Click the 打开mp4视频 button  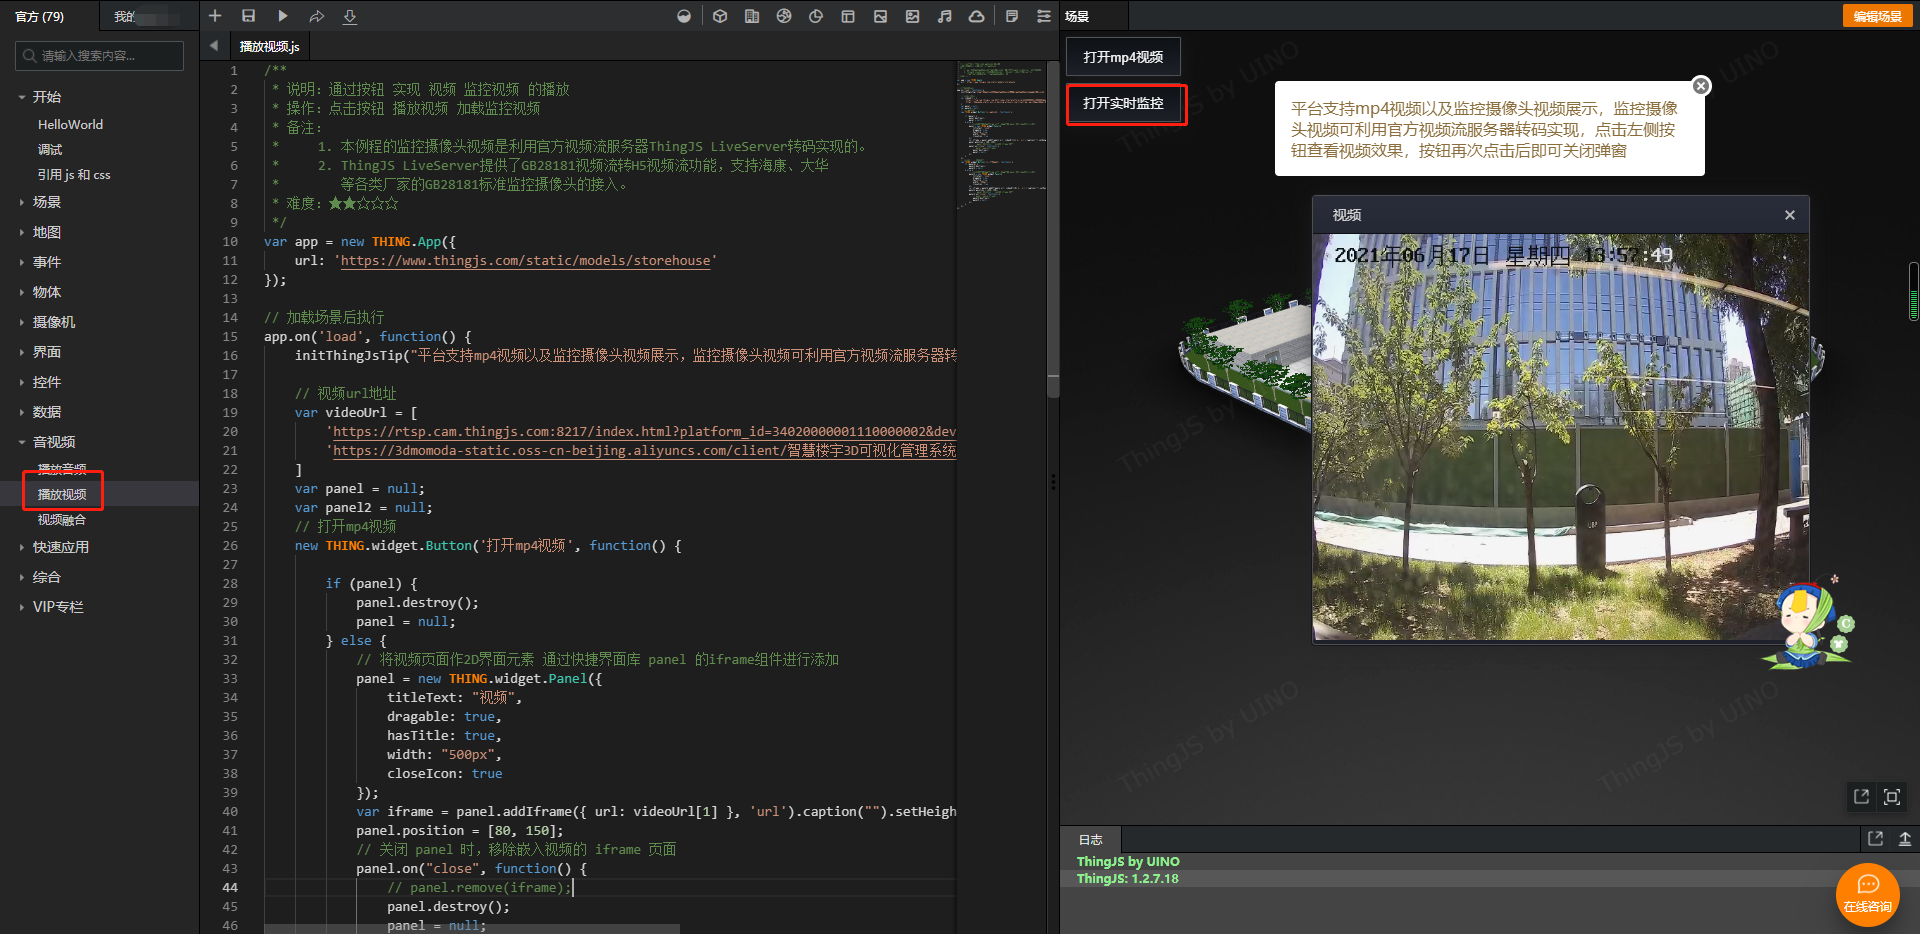click(1123, 57)
